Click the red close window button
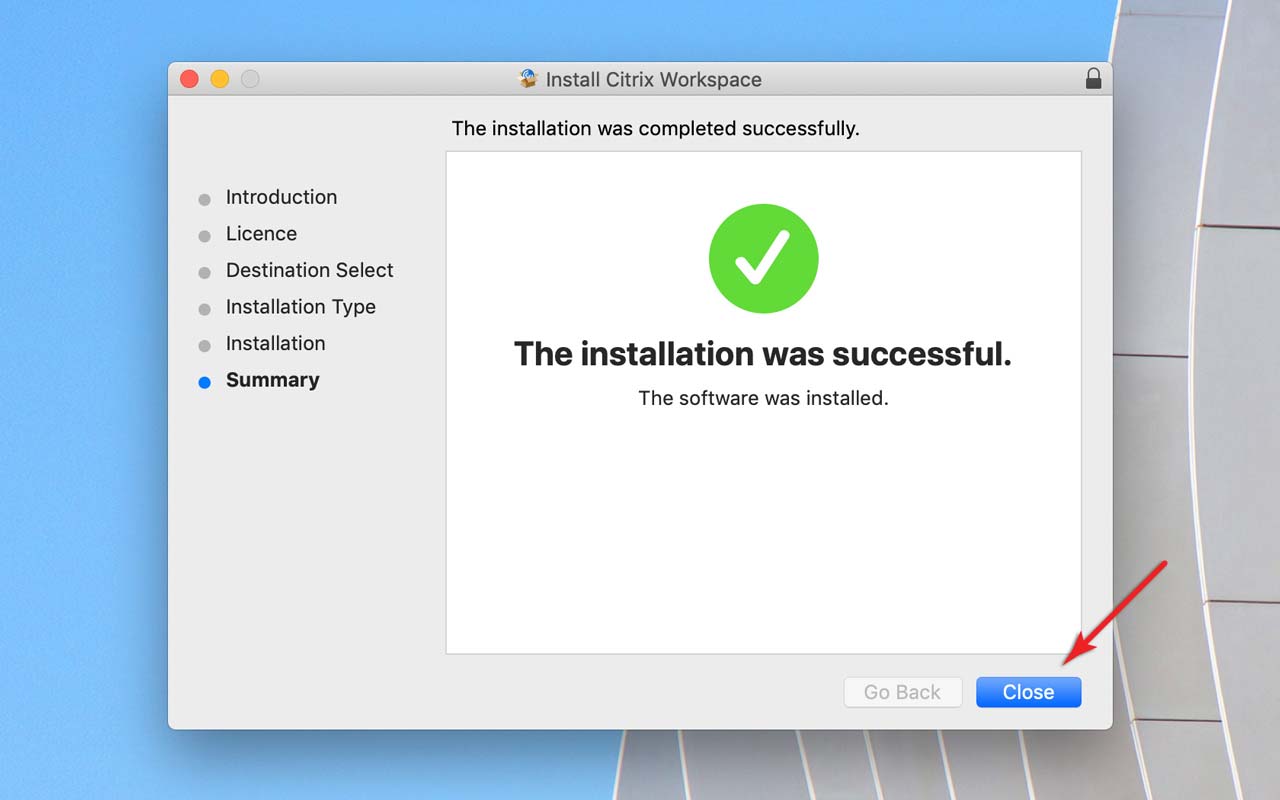The width and height of the screenshot is (1280, 800). pyautogui.click(x=189, y=79)
